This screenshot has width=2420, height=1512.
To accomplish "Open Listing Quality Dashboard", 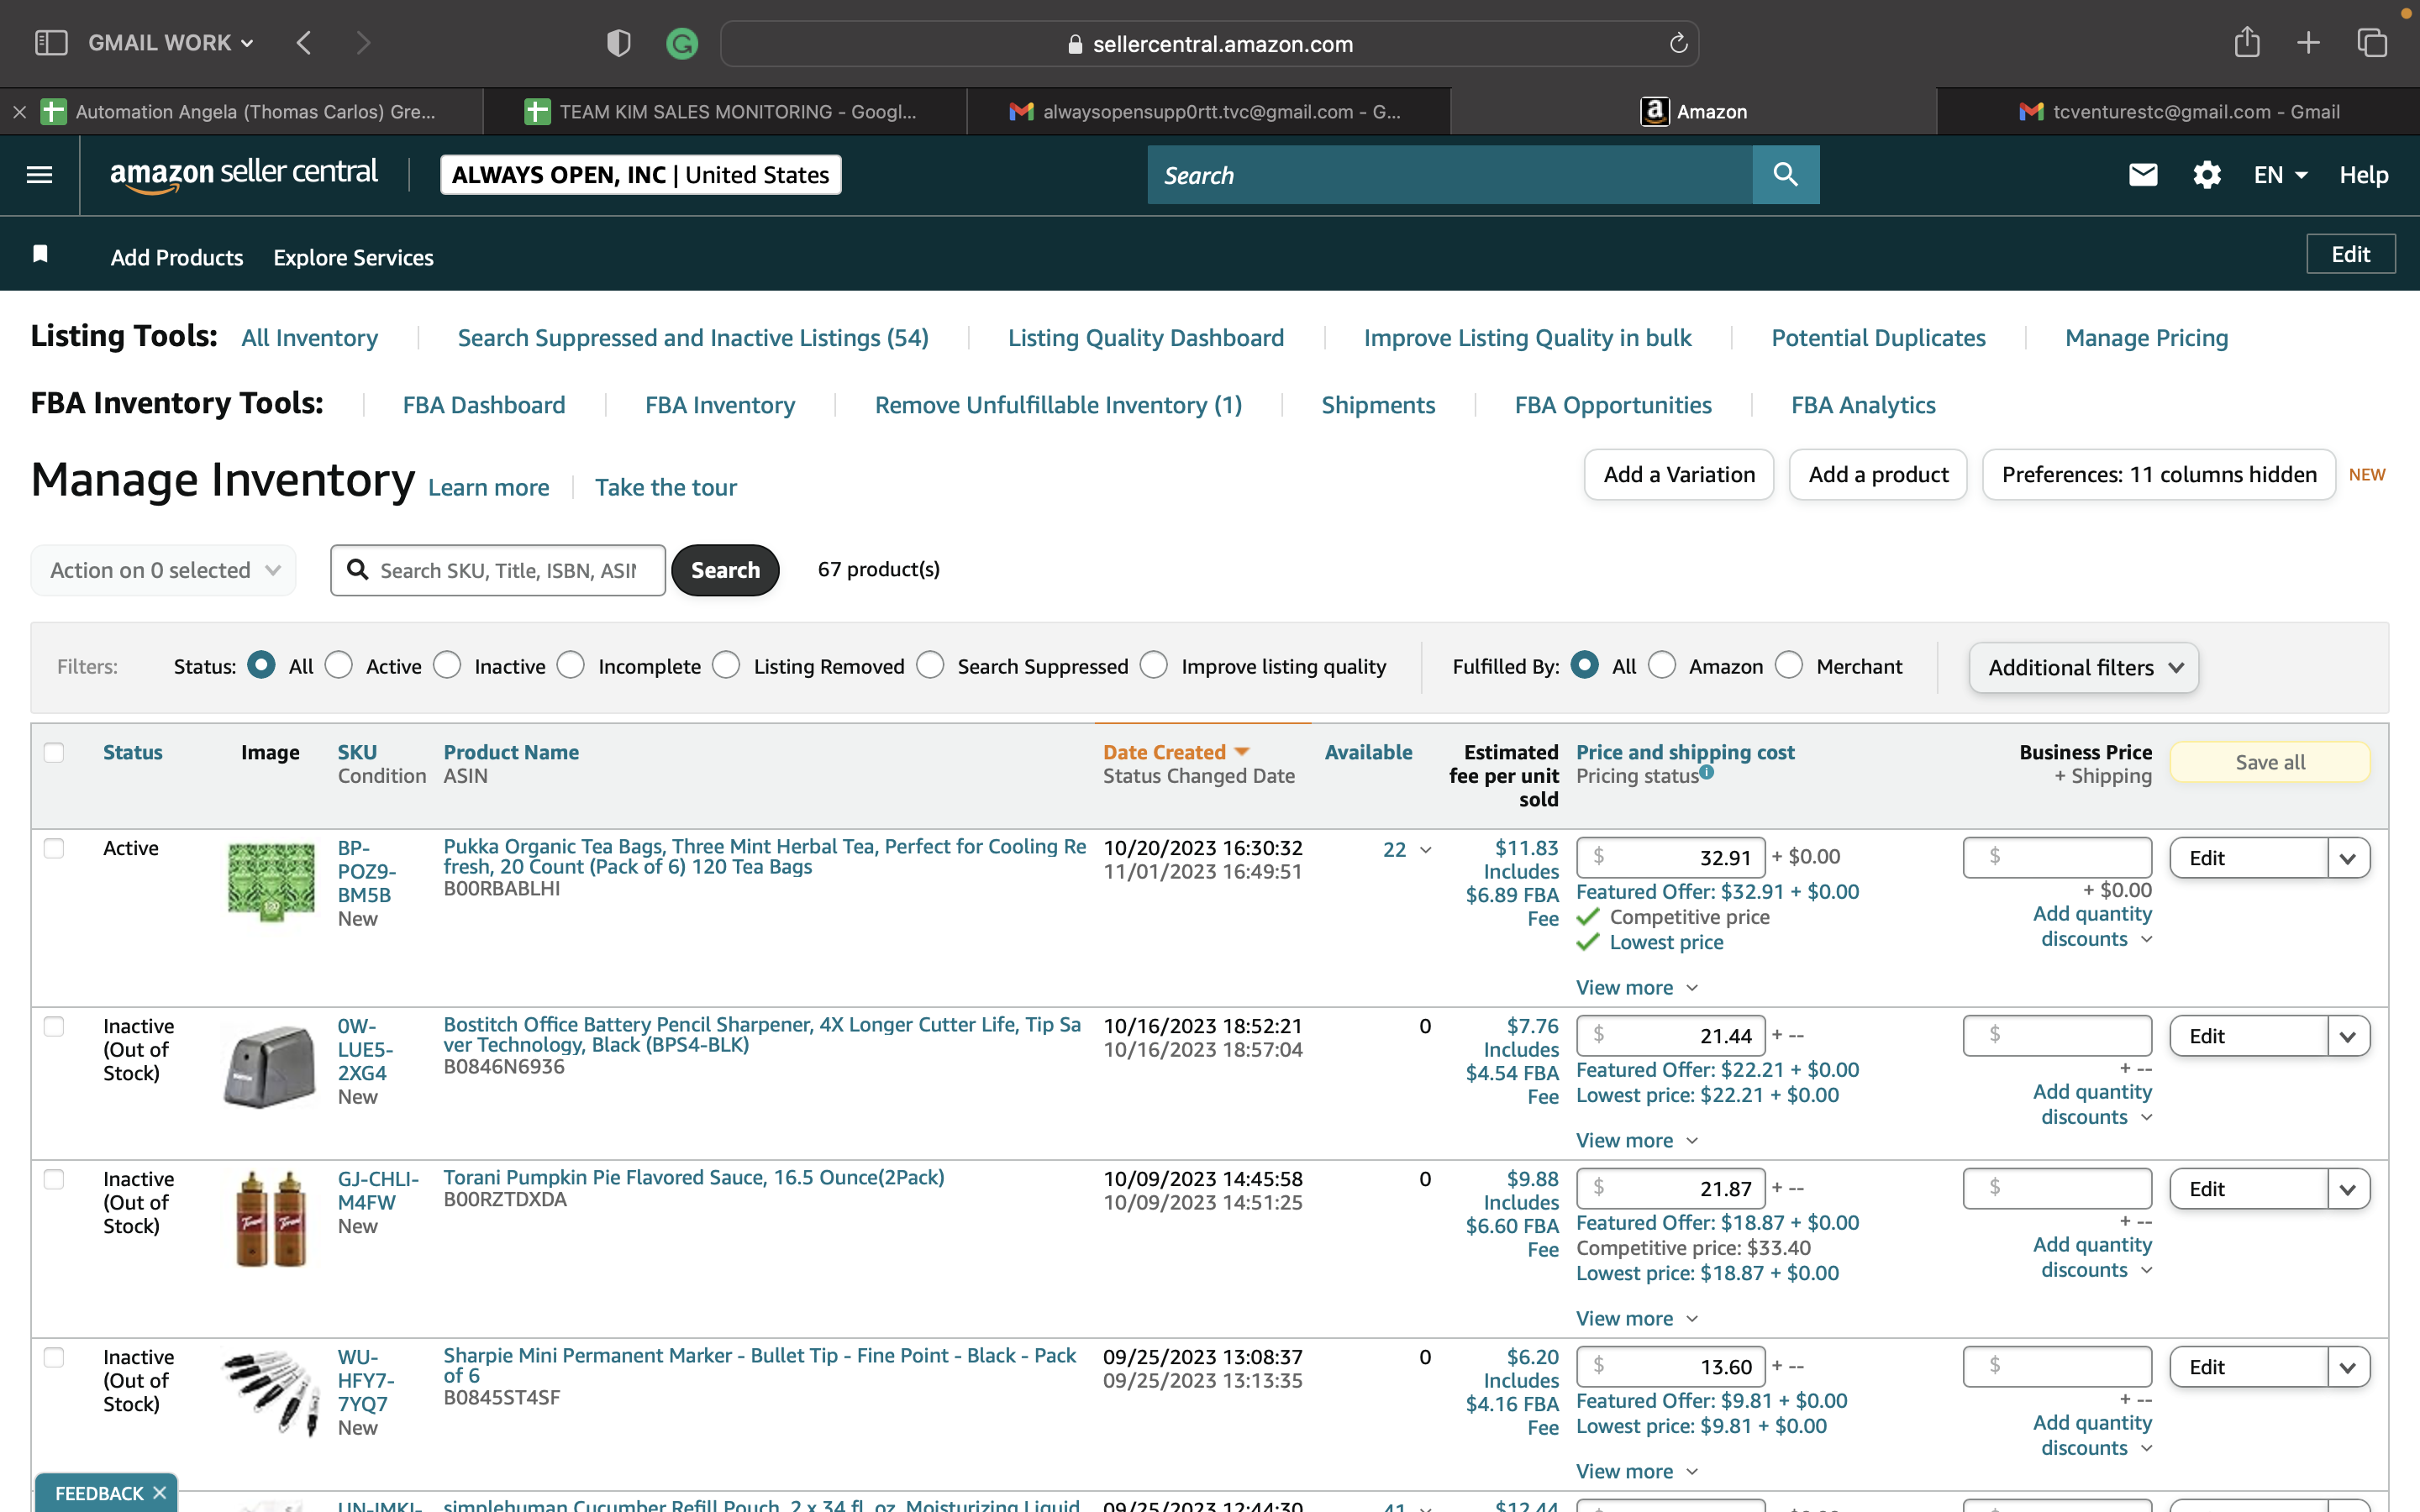I will tap(1146, 338).
